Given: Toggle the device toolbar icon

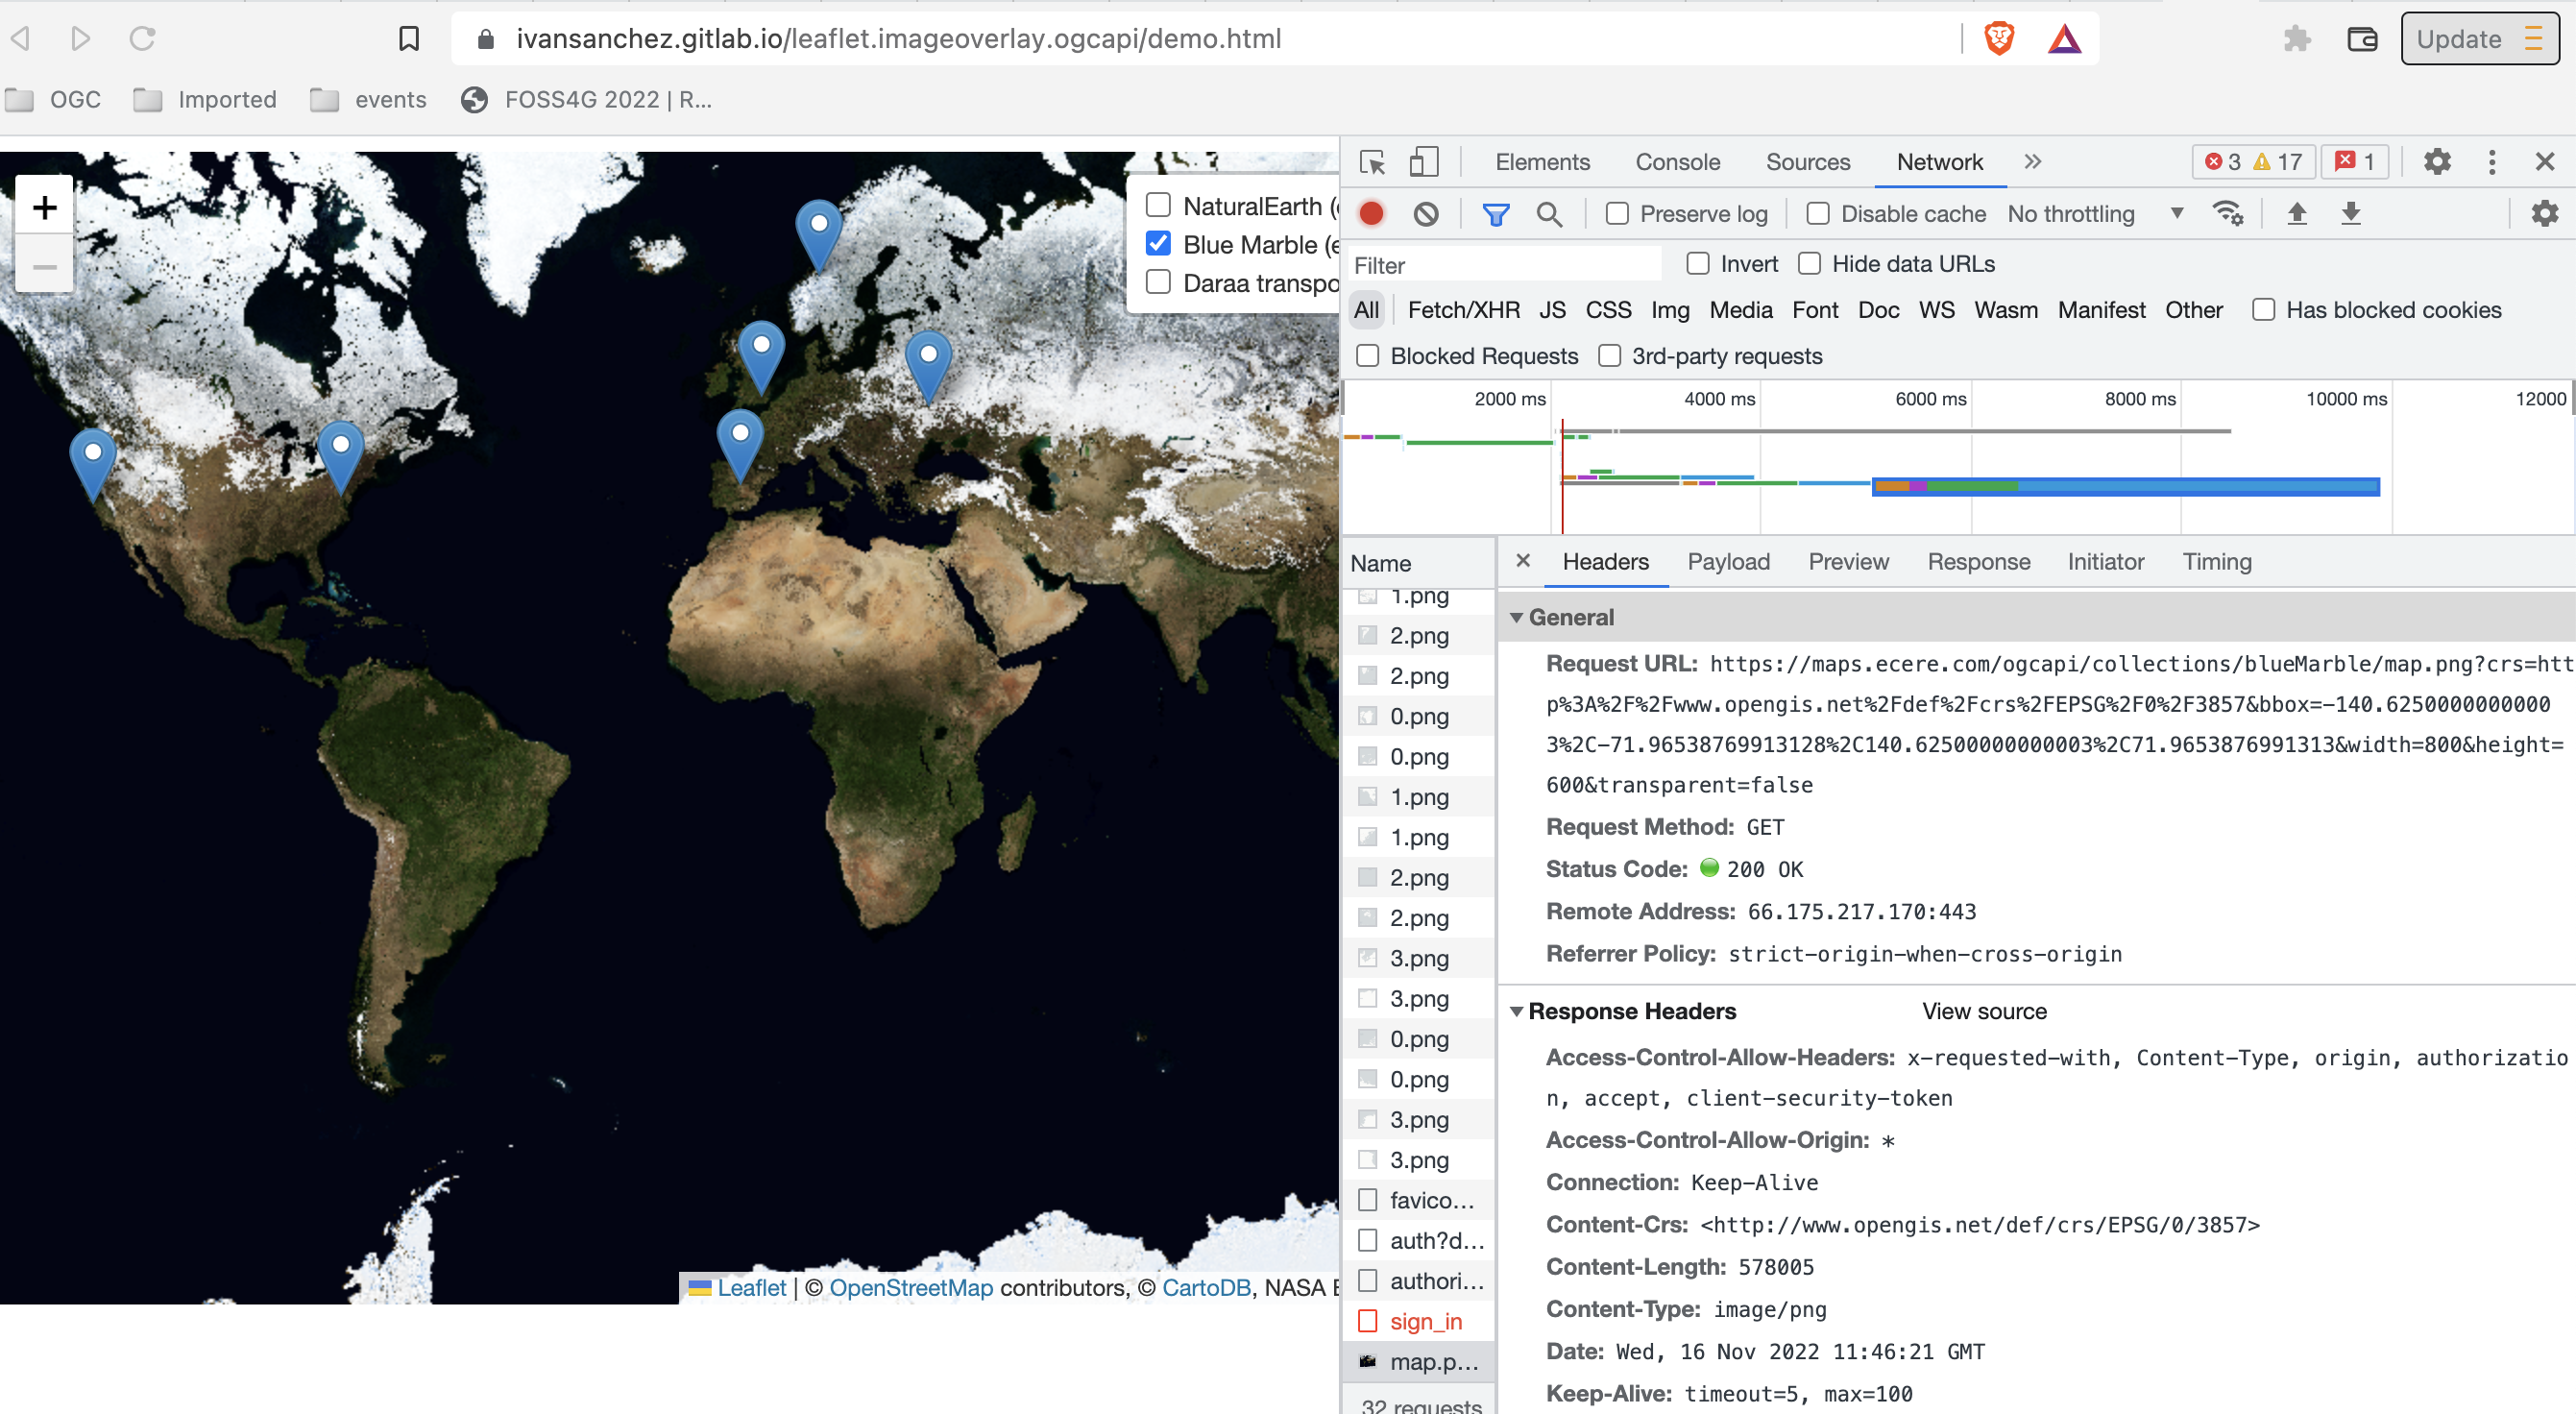Looking at the screenshot, I should pos(1423,162).
